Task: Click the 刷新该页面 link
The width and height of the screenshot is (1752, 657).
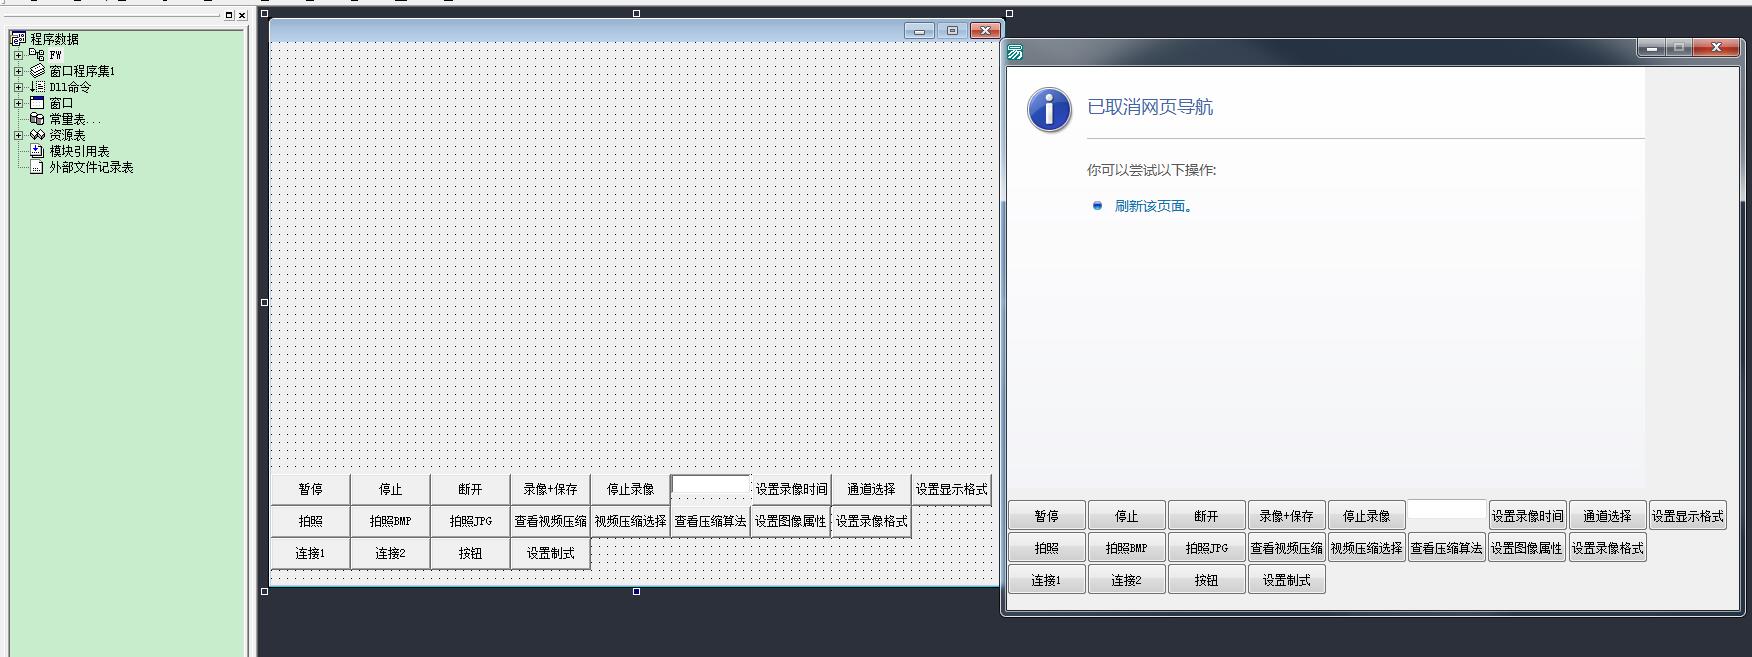Action: (x=1152, y=206)
